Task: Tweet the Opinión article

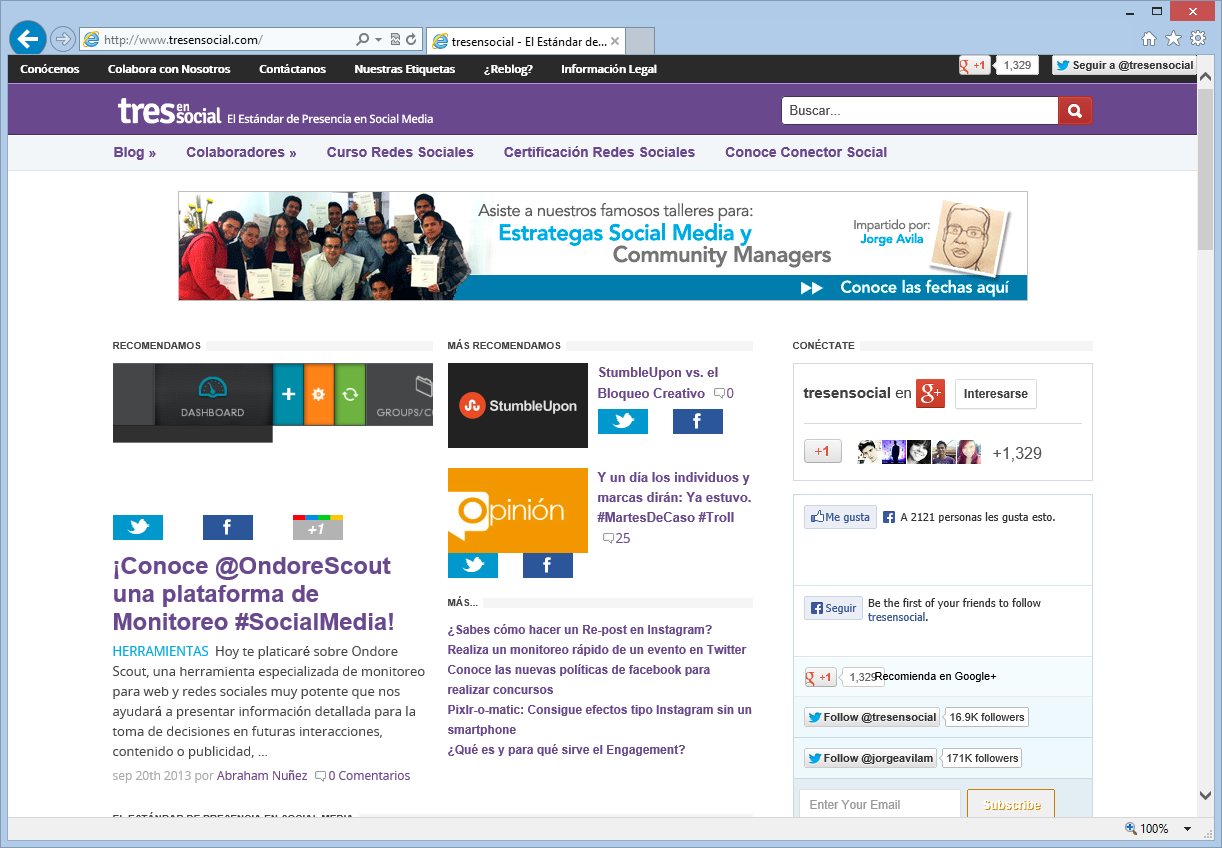Action: point(473,565)
